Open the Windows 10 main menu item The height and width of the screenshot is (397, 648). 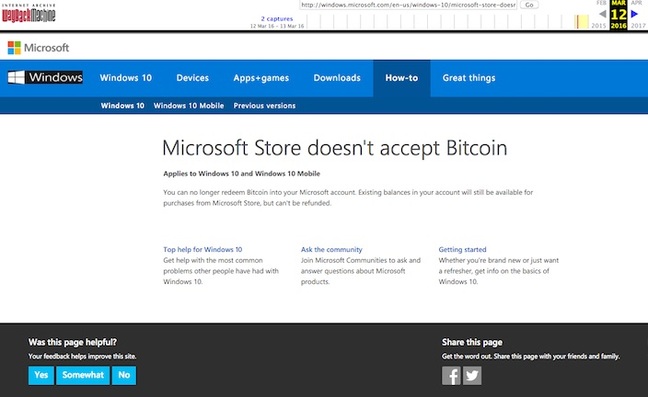click(126, 78)
